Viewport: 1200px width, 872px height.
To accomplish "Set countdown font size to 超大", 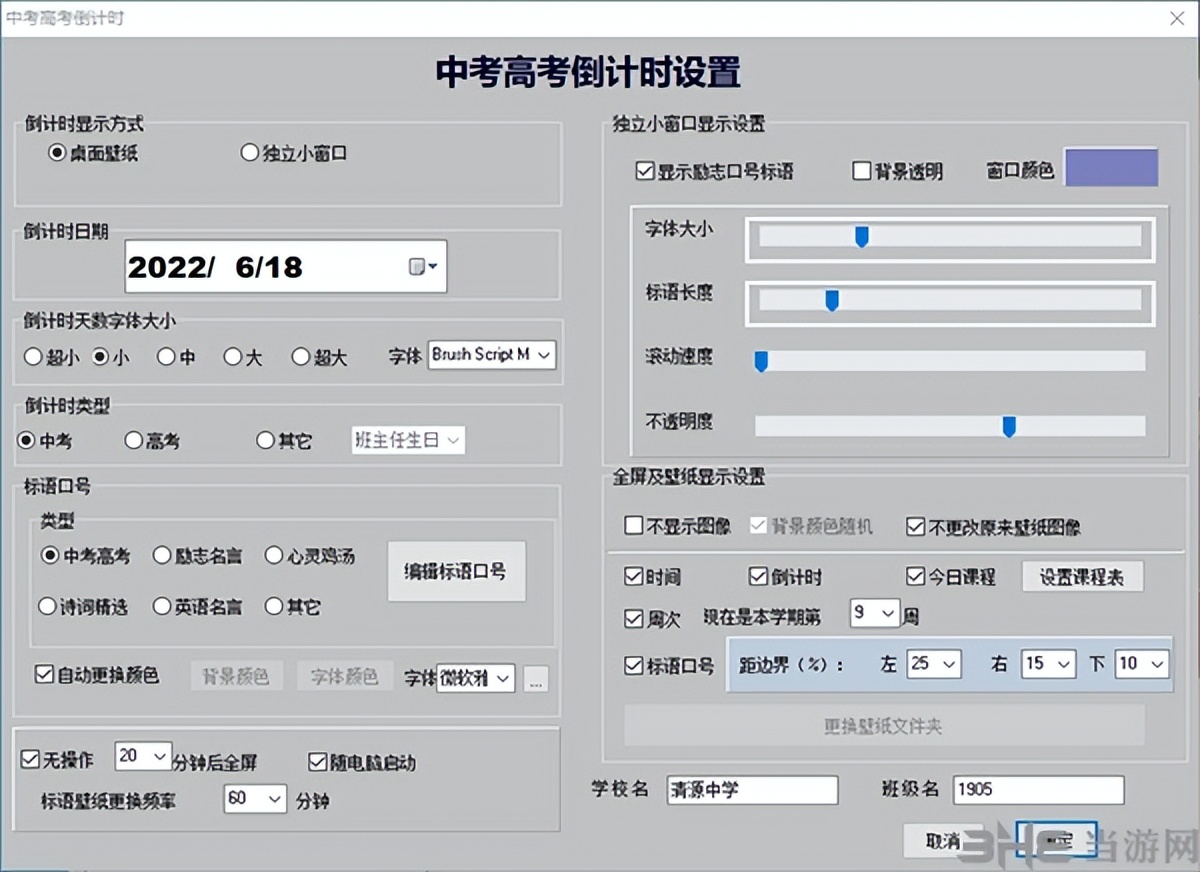I will tap(301, 356).
